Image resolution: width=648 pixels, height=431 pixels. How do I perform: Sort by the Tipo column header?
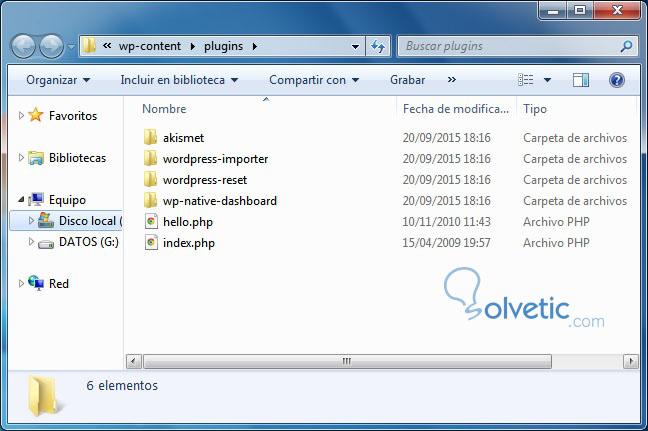tap(535, 109)
